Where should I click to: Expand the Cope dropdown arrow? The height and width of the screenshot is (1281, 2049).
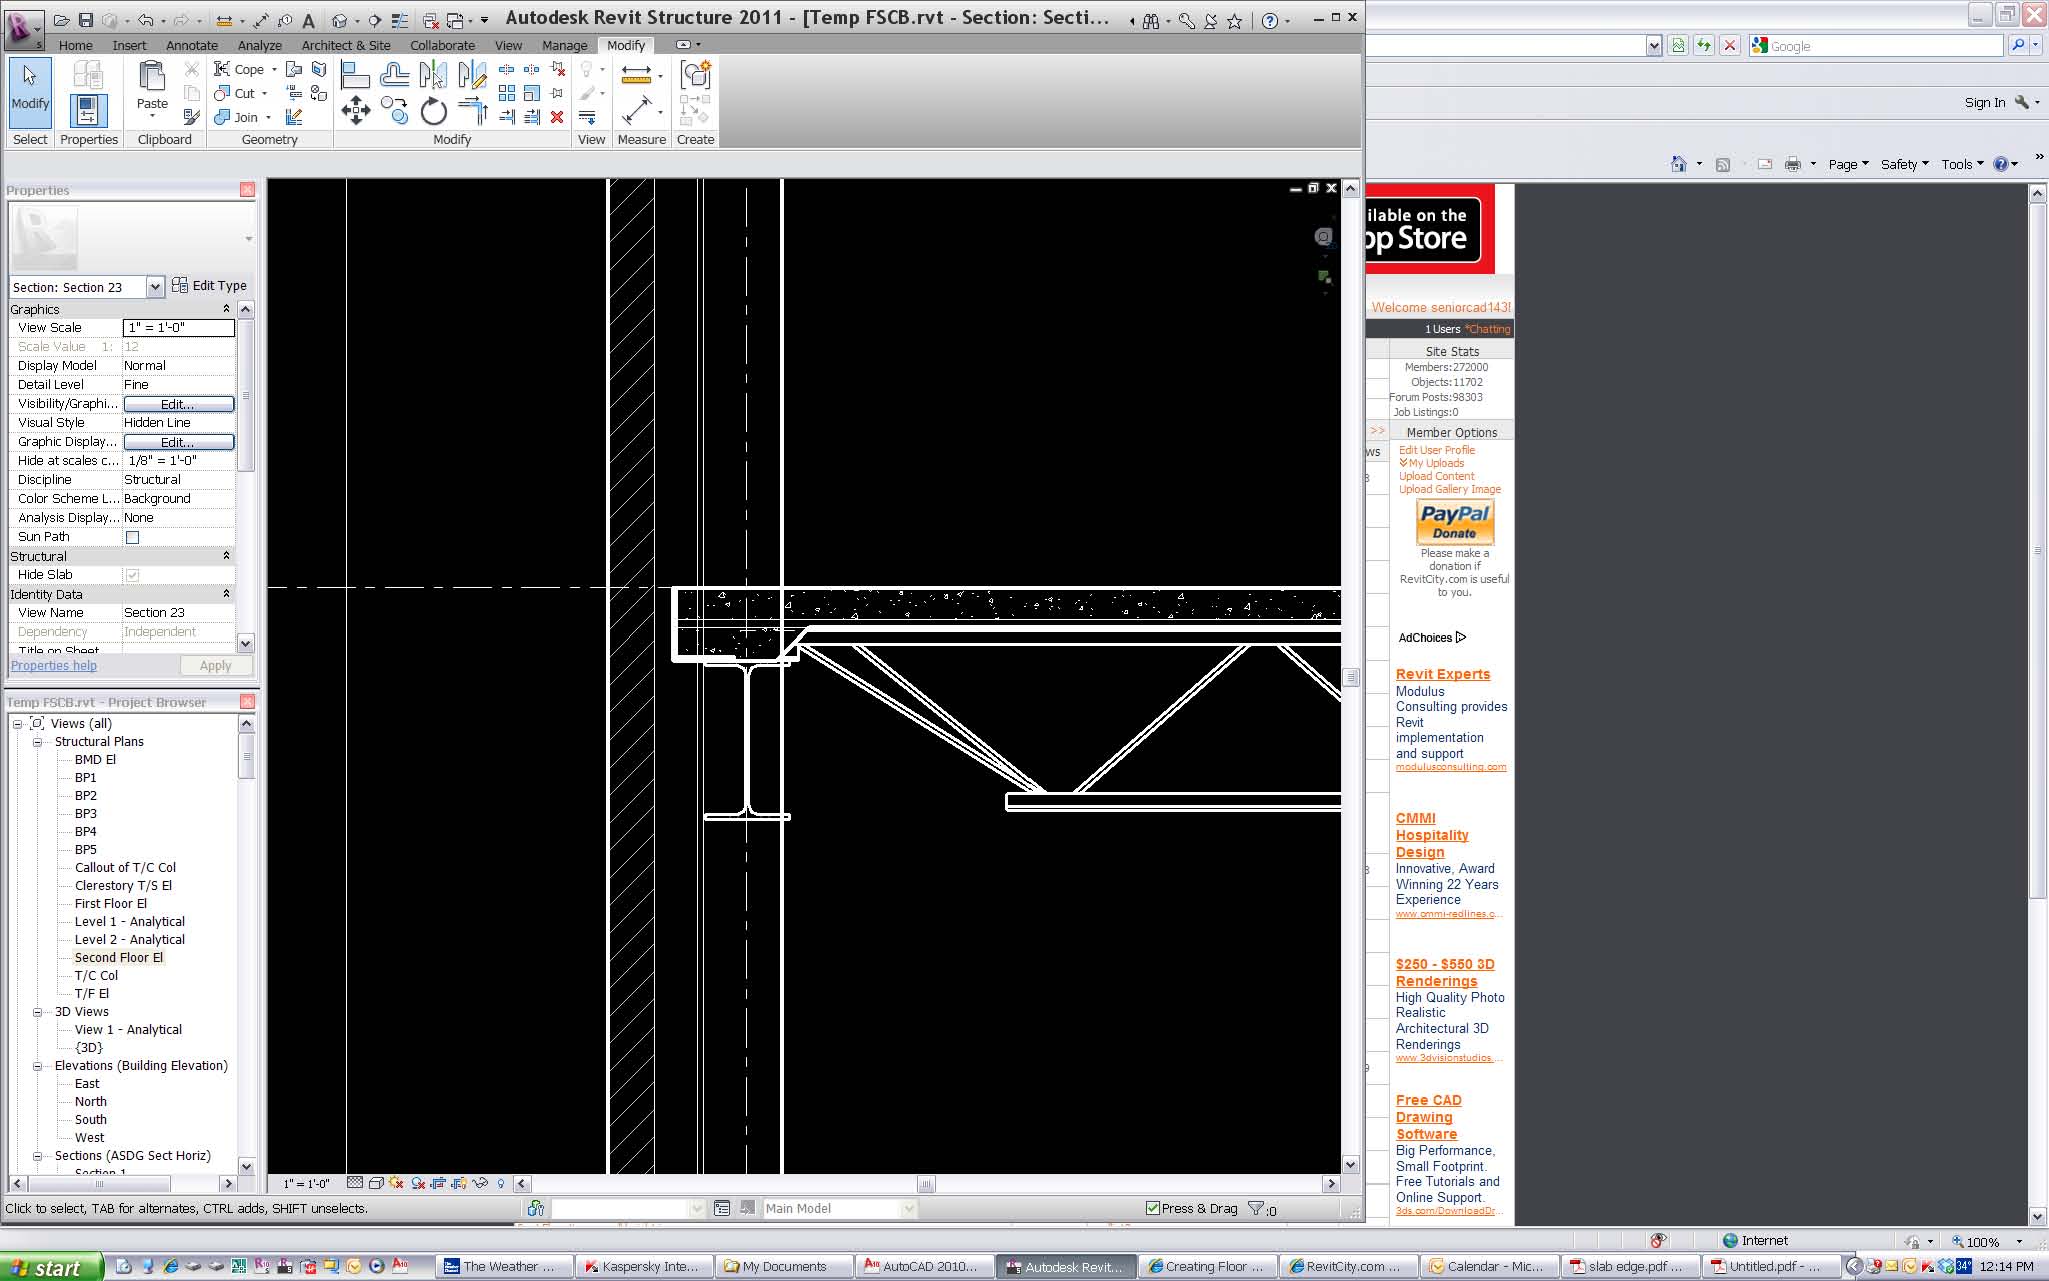274,69
